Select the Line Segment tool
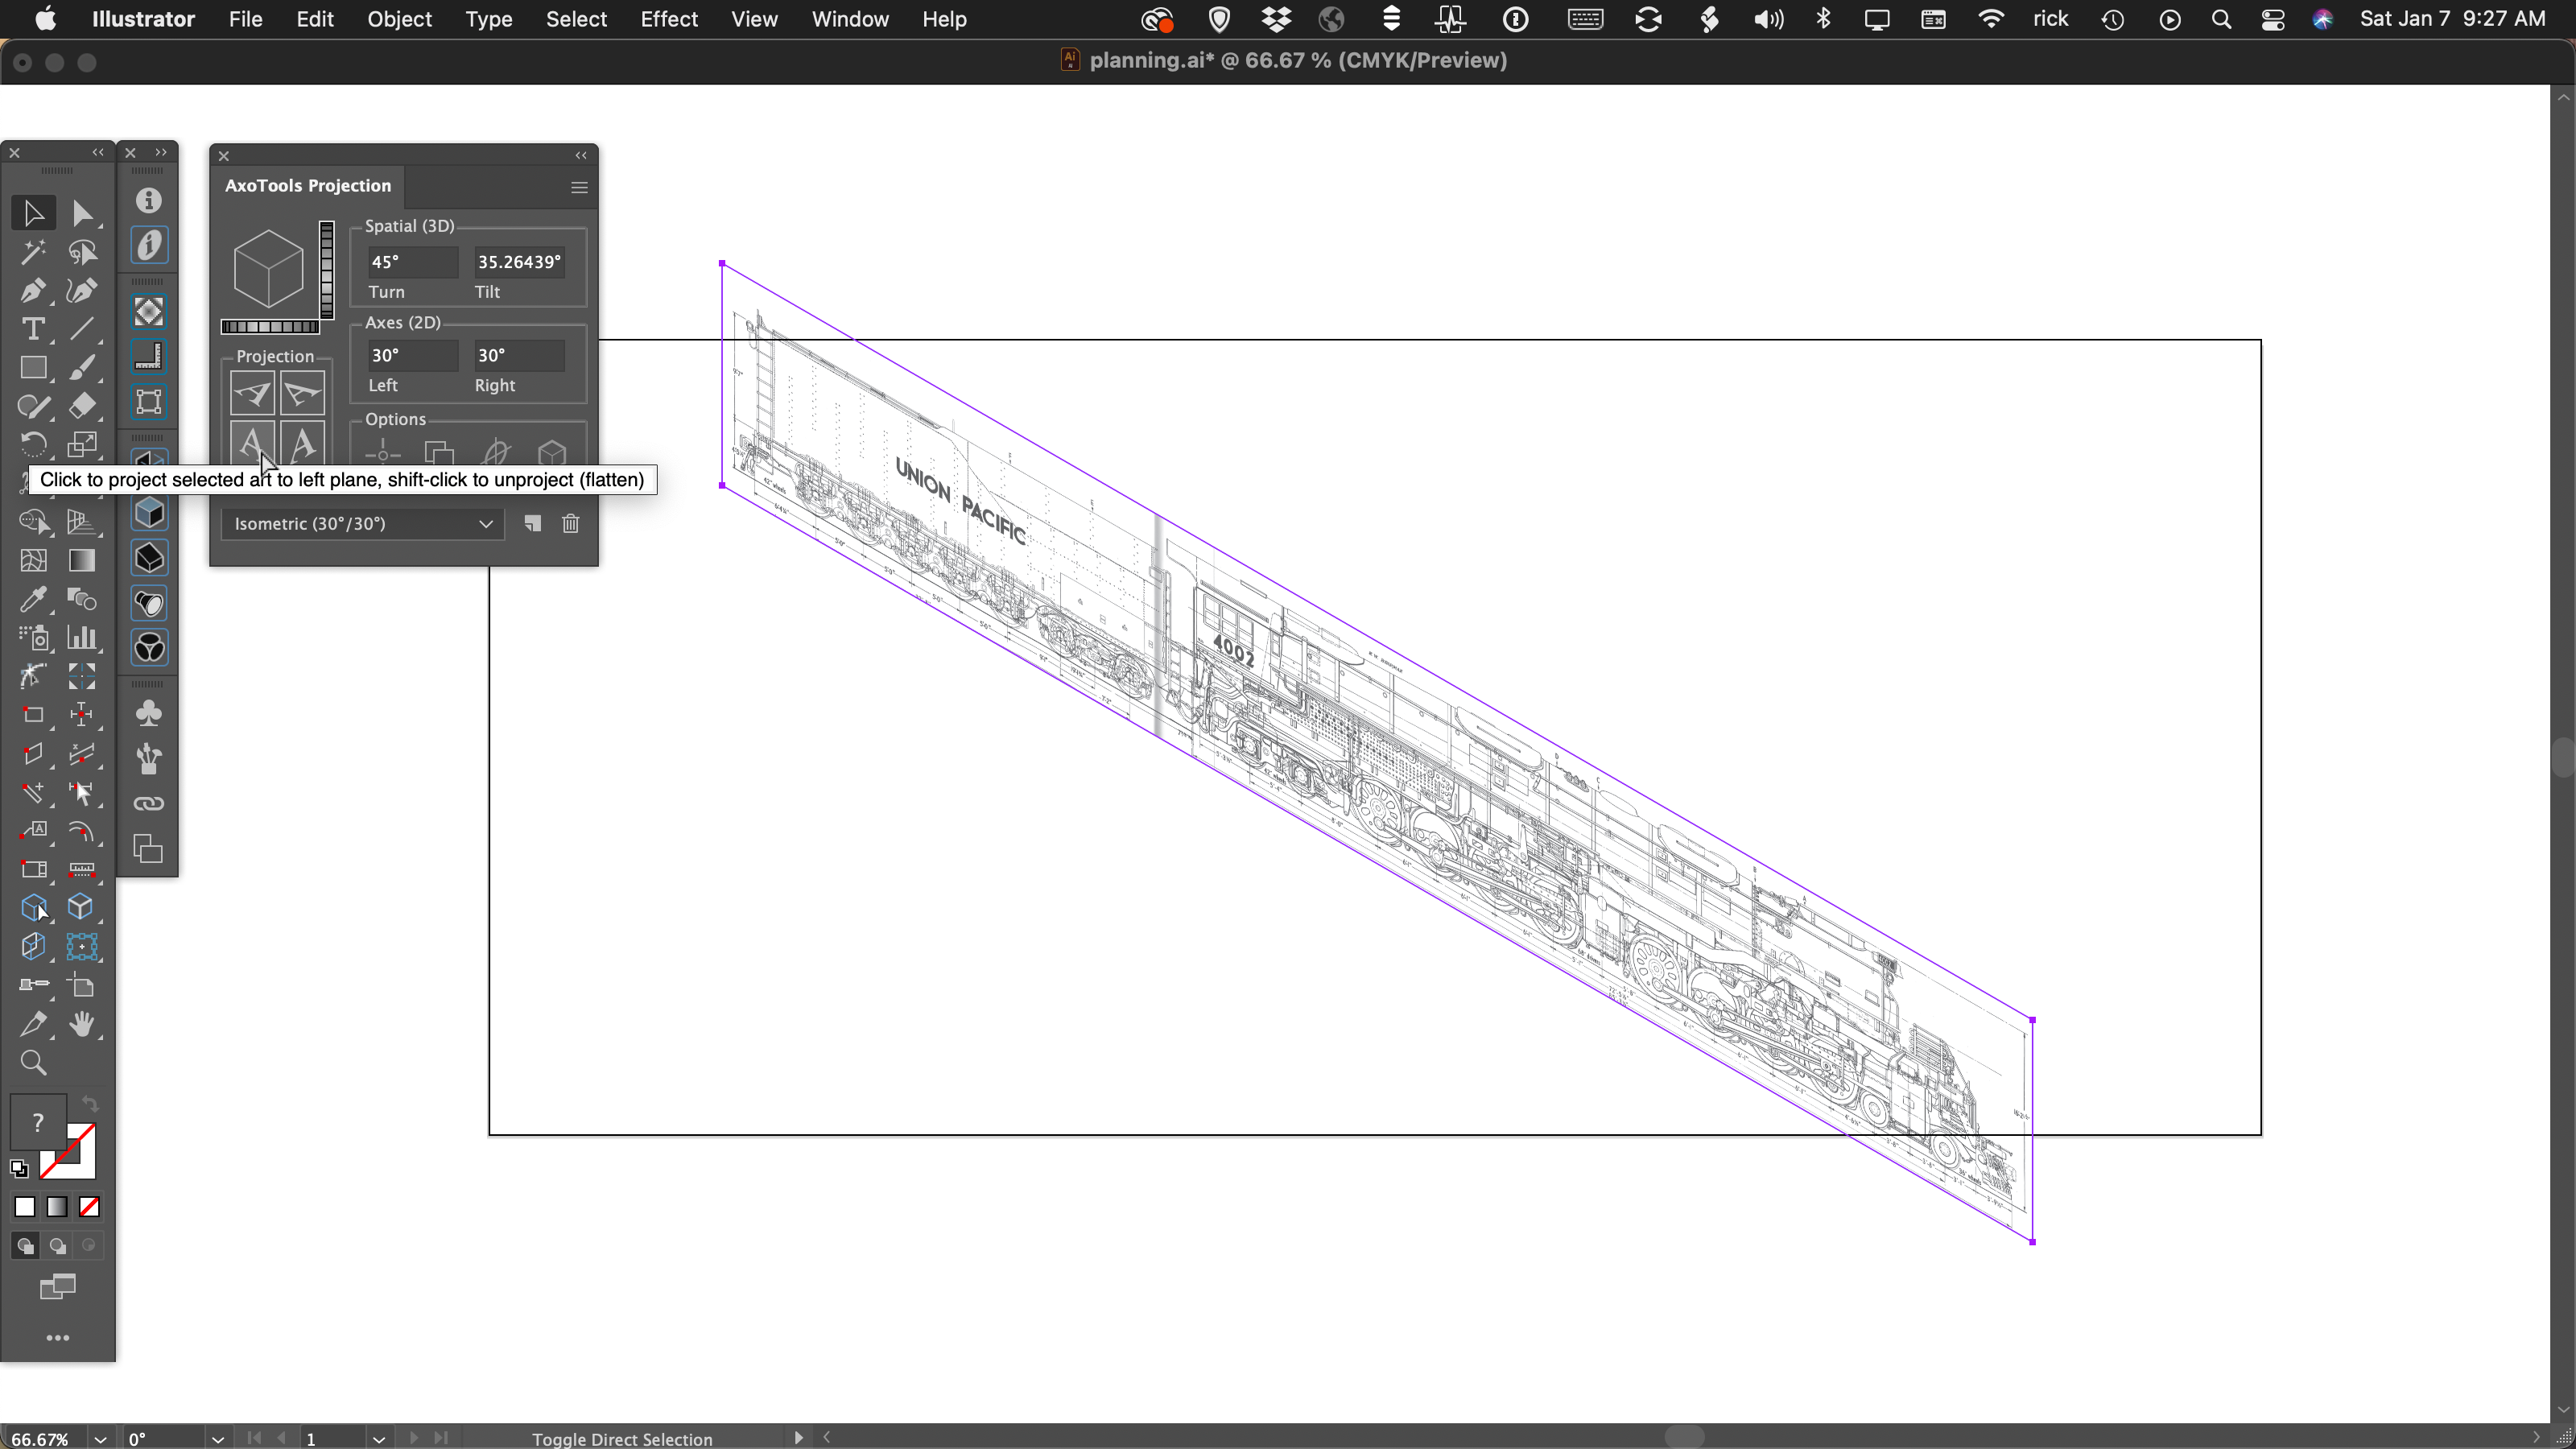2576x1449 pixels. (x=82, y=329)
